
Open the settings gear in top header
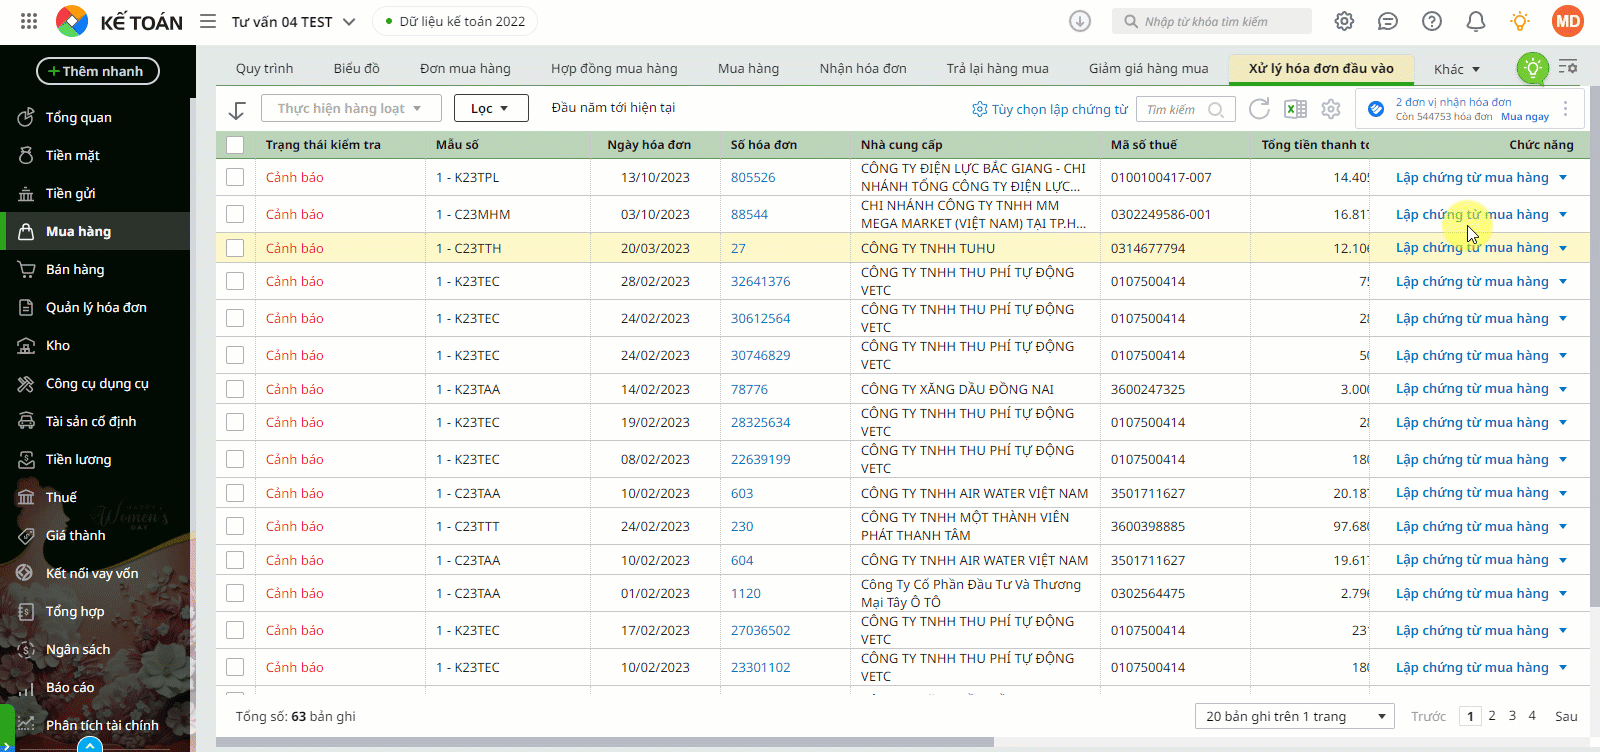click(x=1344, y=21)
